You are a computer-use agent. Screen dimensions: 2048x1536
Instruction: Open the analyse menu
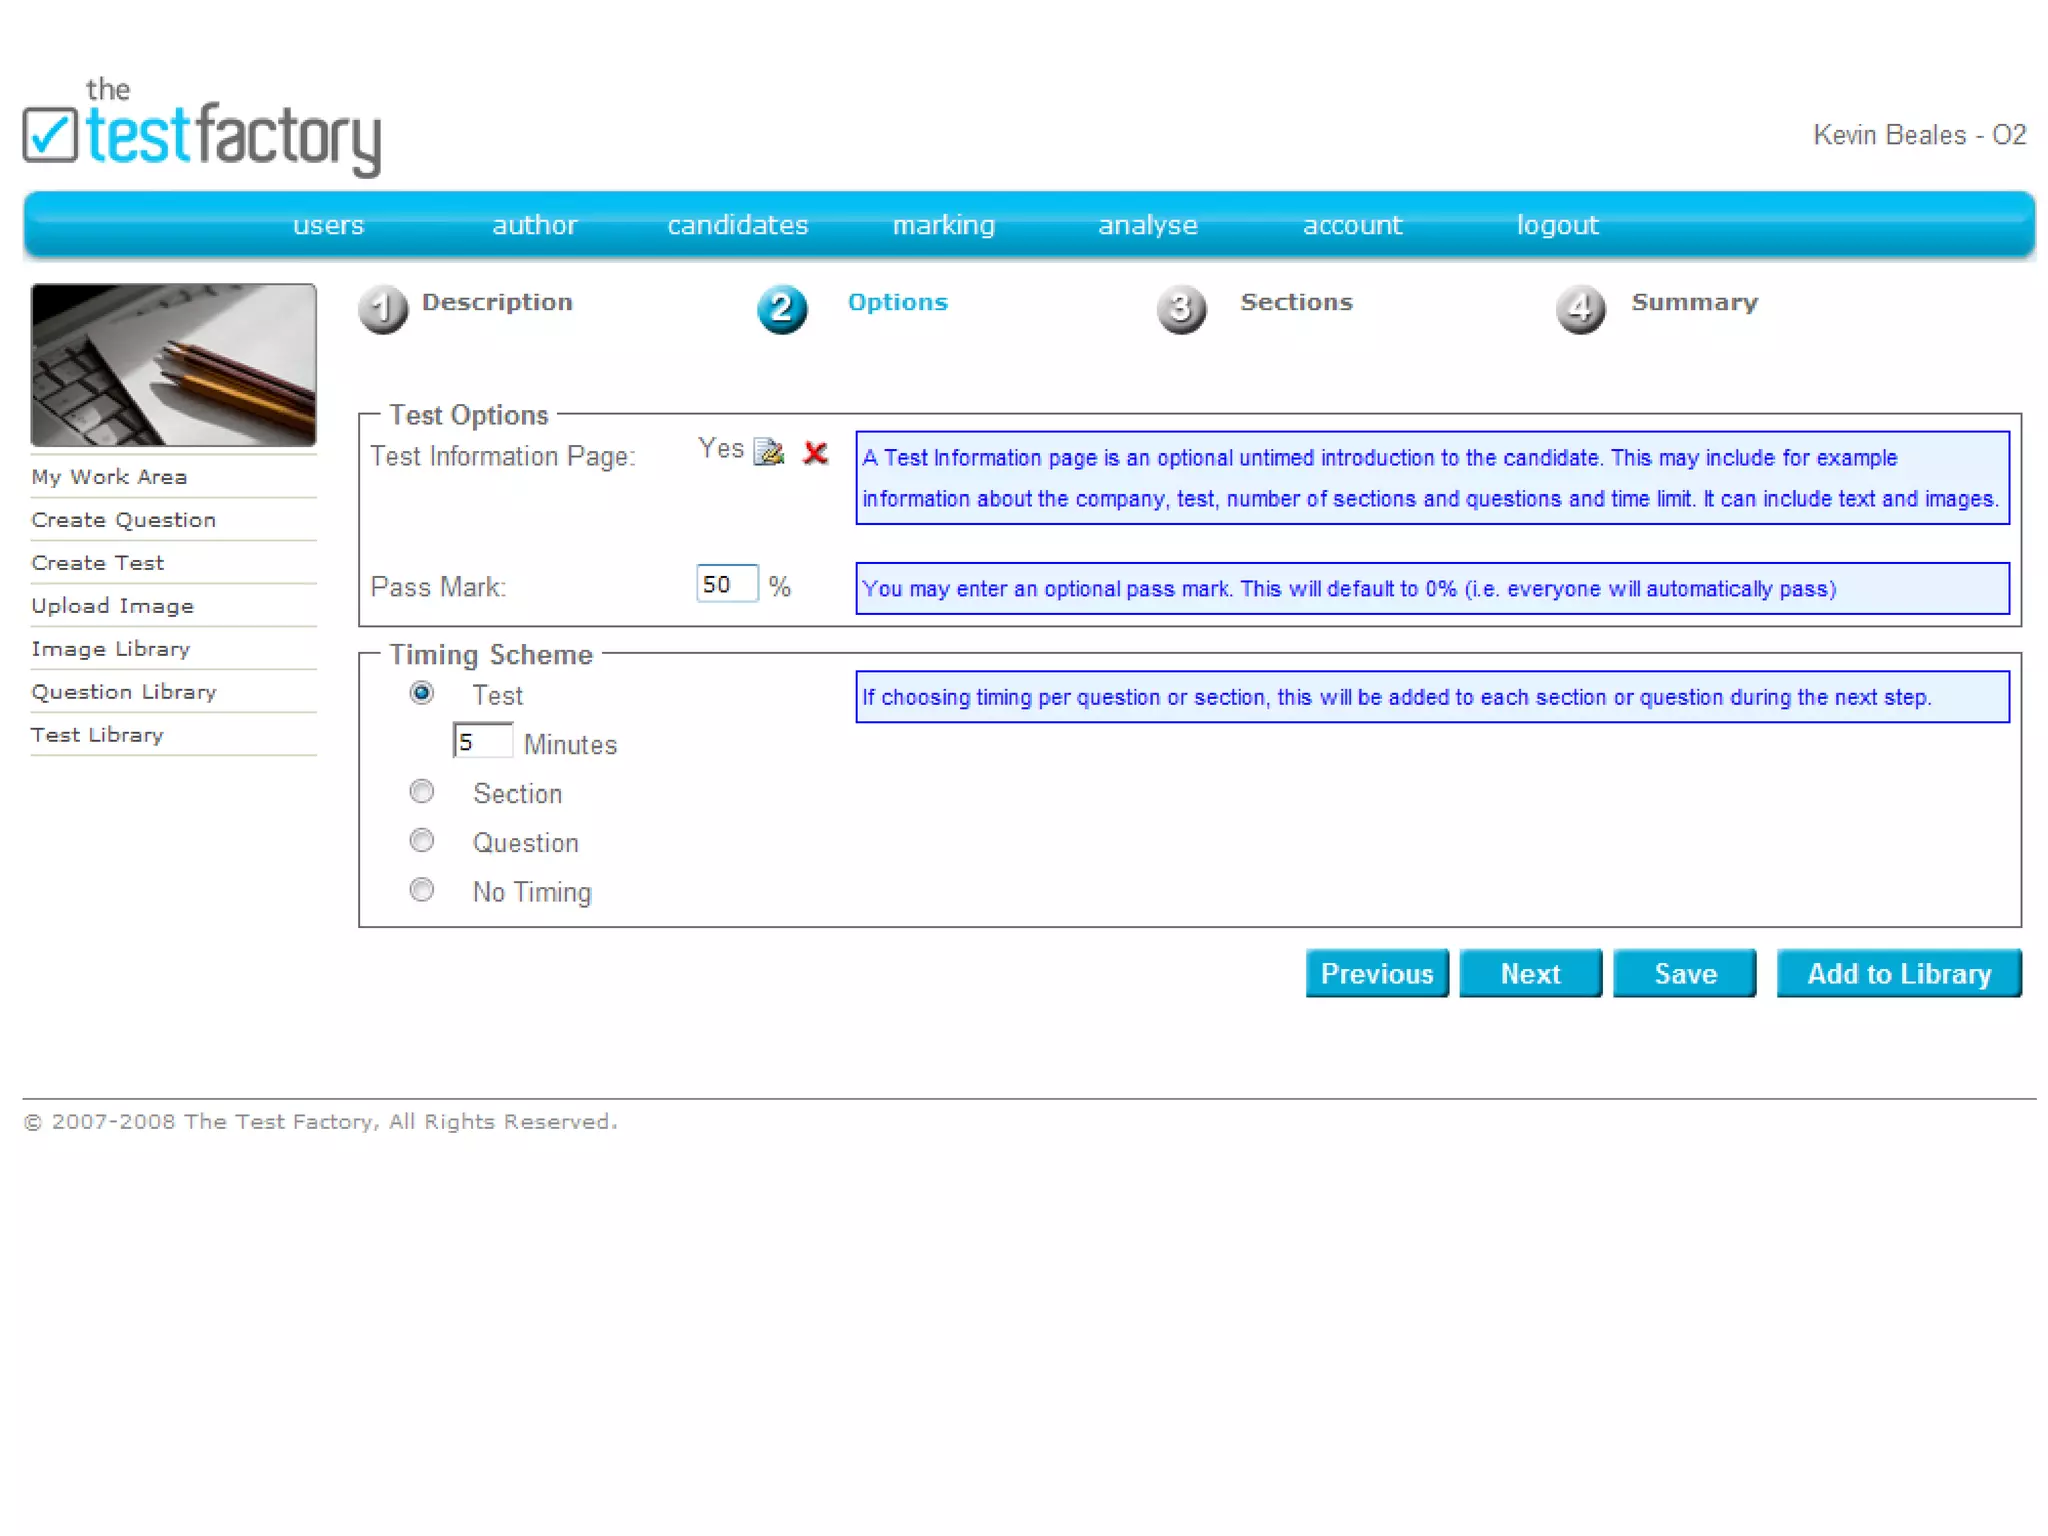point(1148,225)
